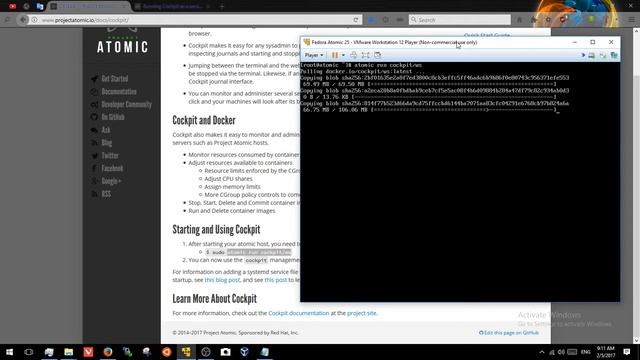Open the Windows Start menu
Viewport: 640px width, 360px height.
point(9,352)
